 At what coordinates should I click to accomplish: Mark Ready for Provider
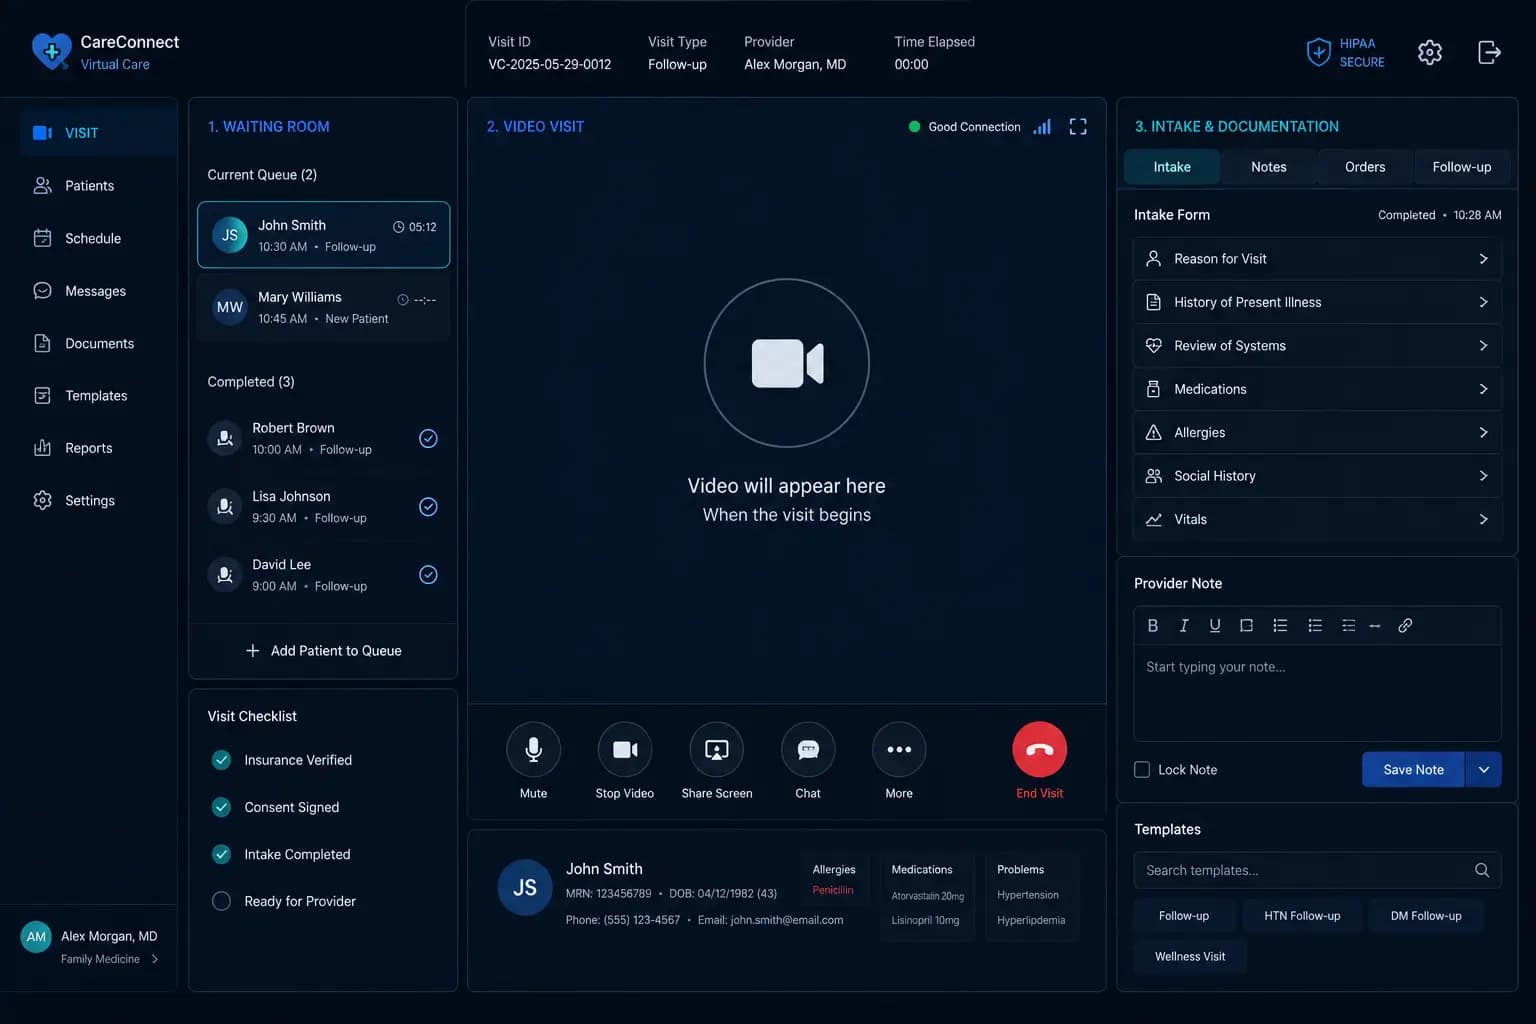pos(222,901)
